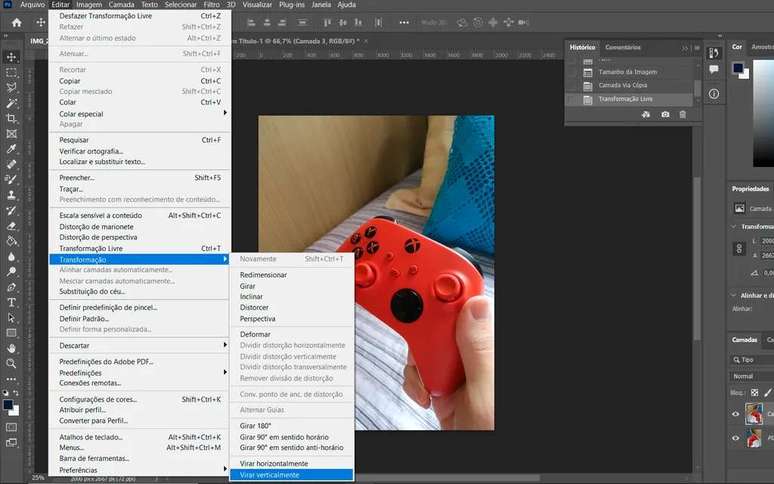
Task: Create new document from current history state
Action: [646, 114]
